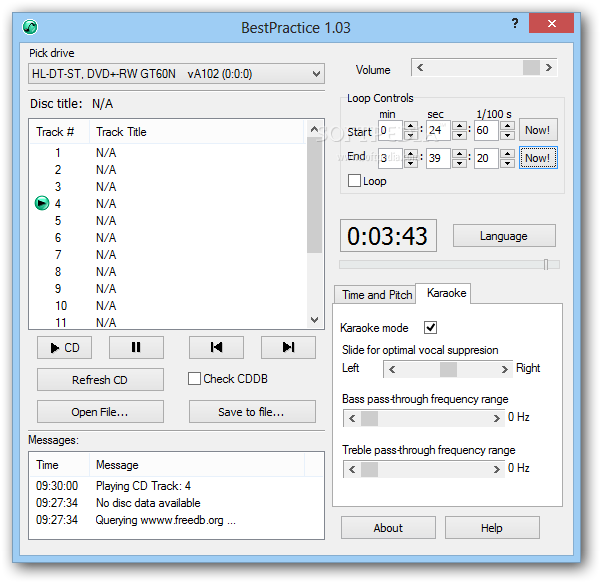This screenshot has height=583, width=601.
Task: Click the Start seconds input field
Action: pos(438,130)
